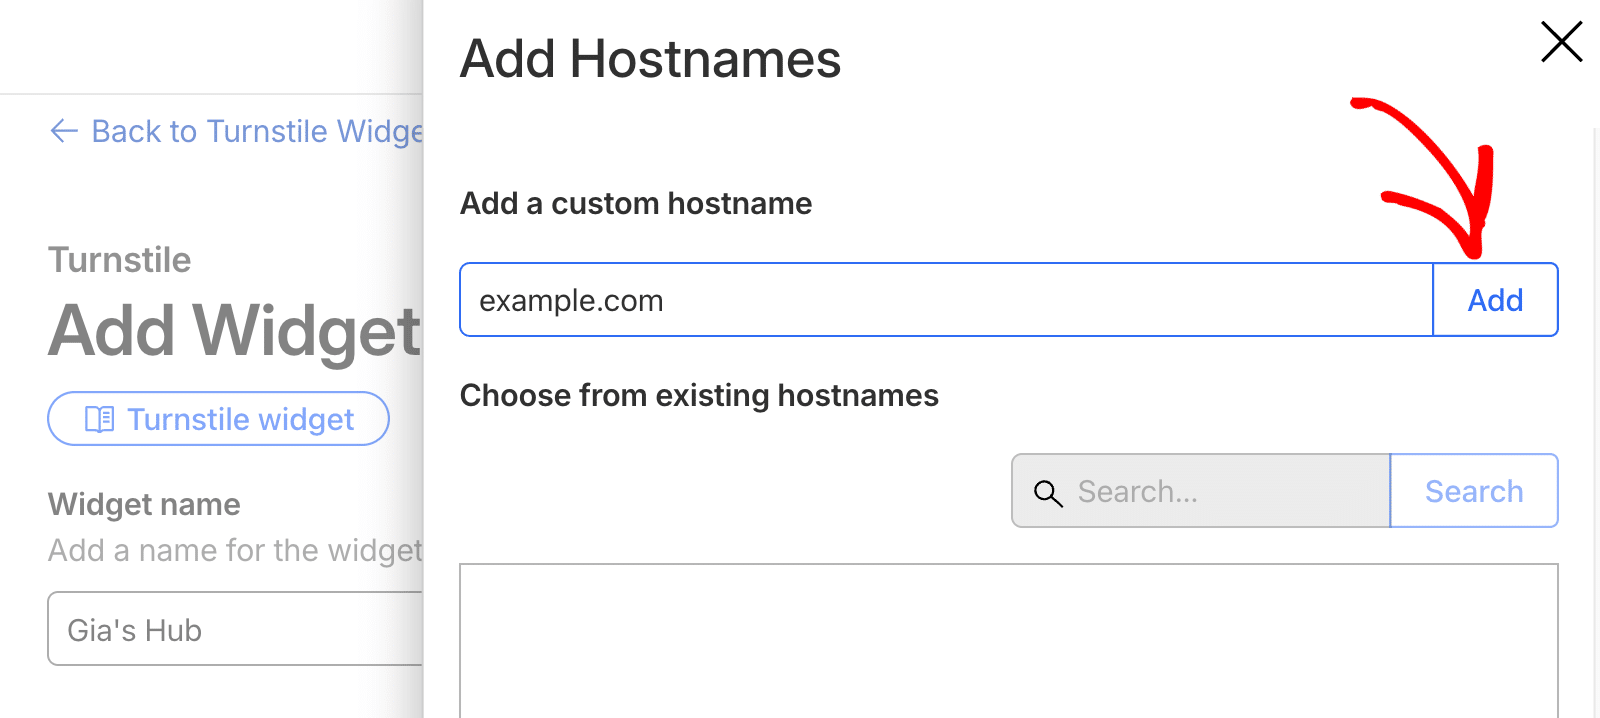Focus the Gia's Hub widget name field
This screenshot has height=718, width=1600.
point(235,629)
